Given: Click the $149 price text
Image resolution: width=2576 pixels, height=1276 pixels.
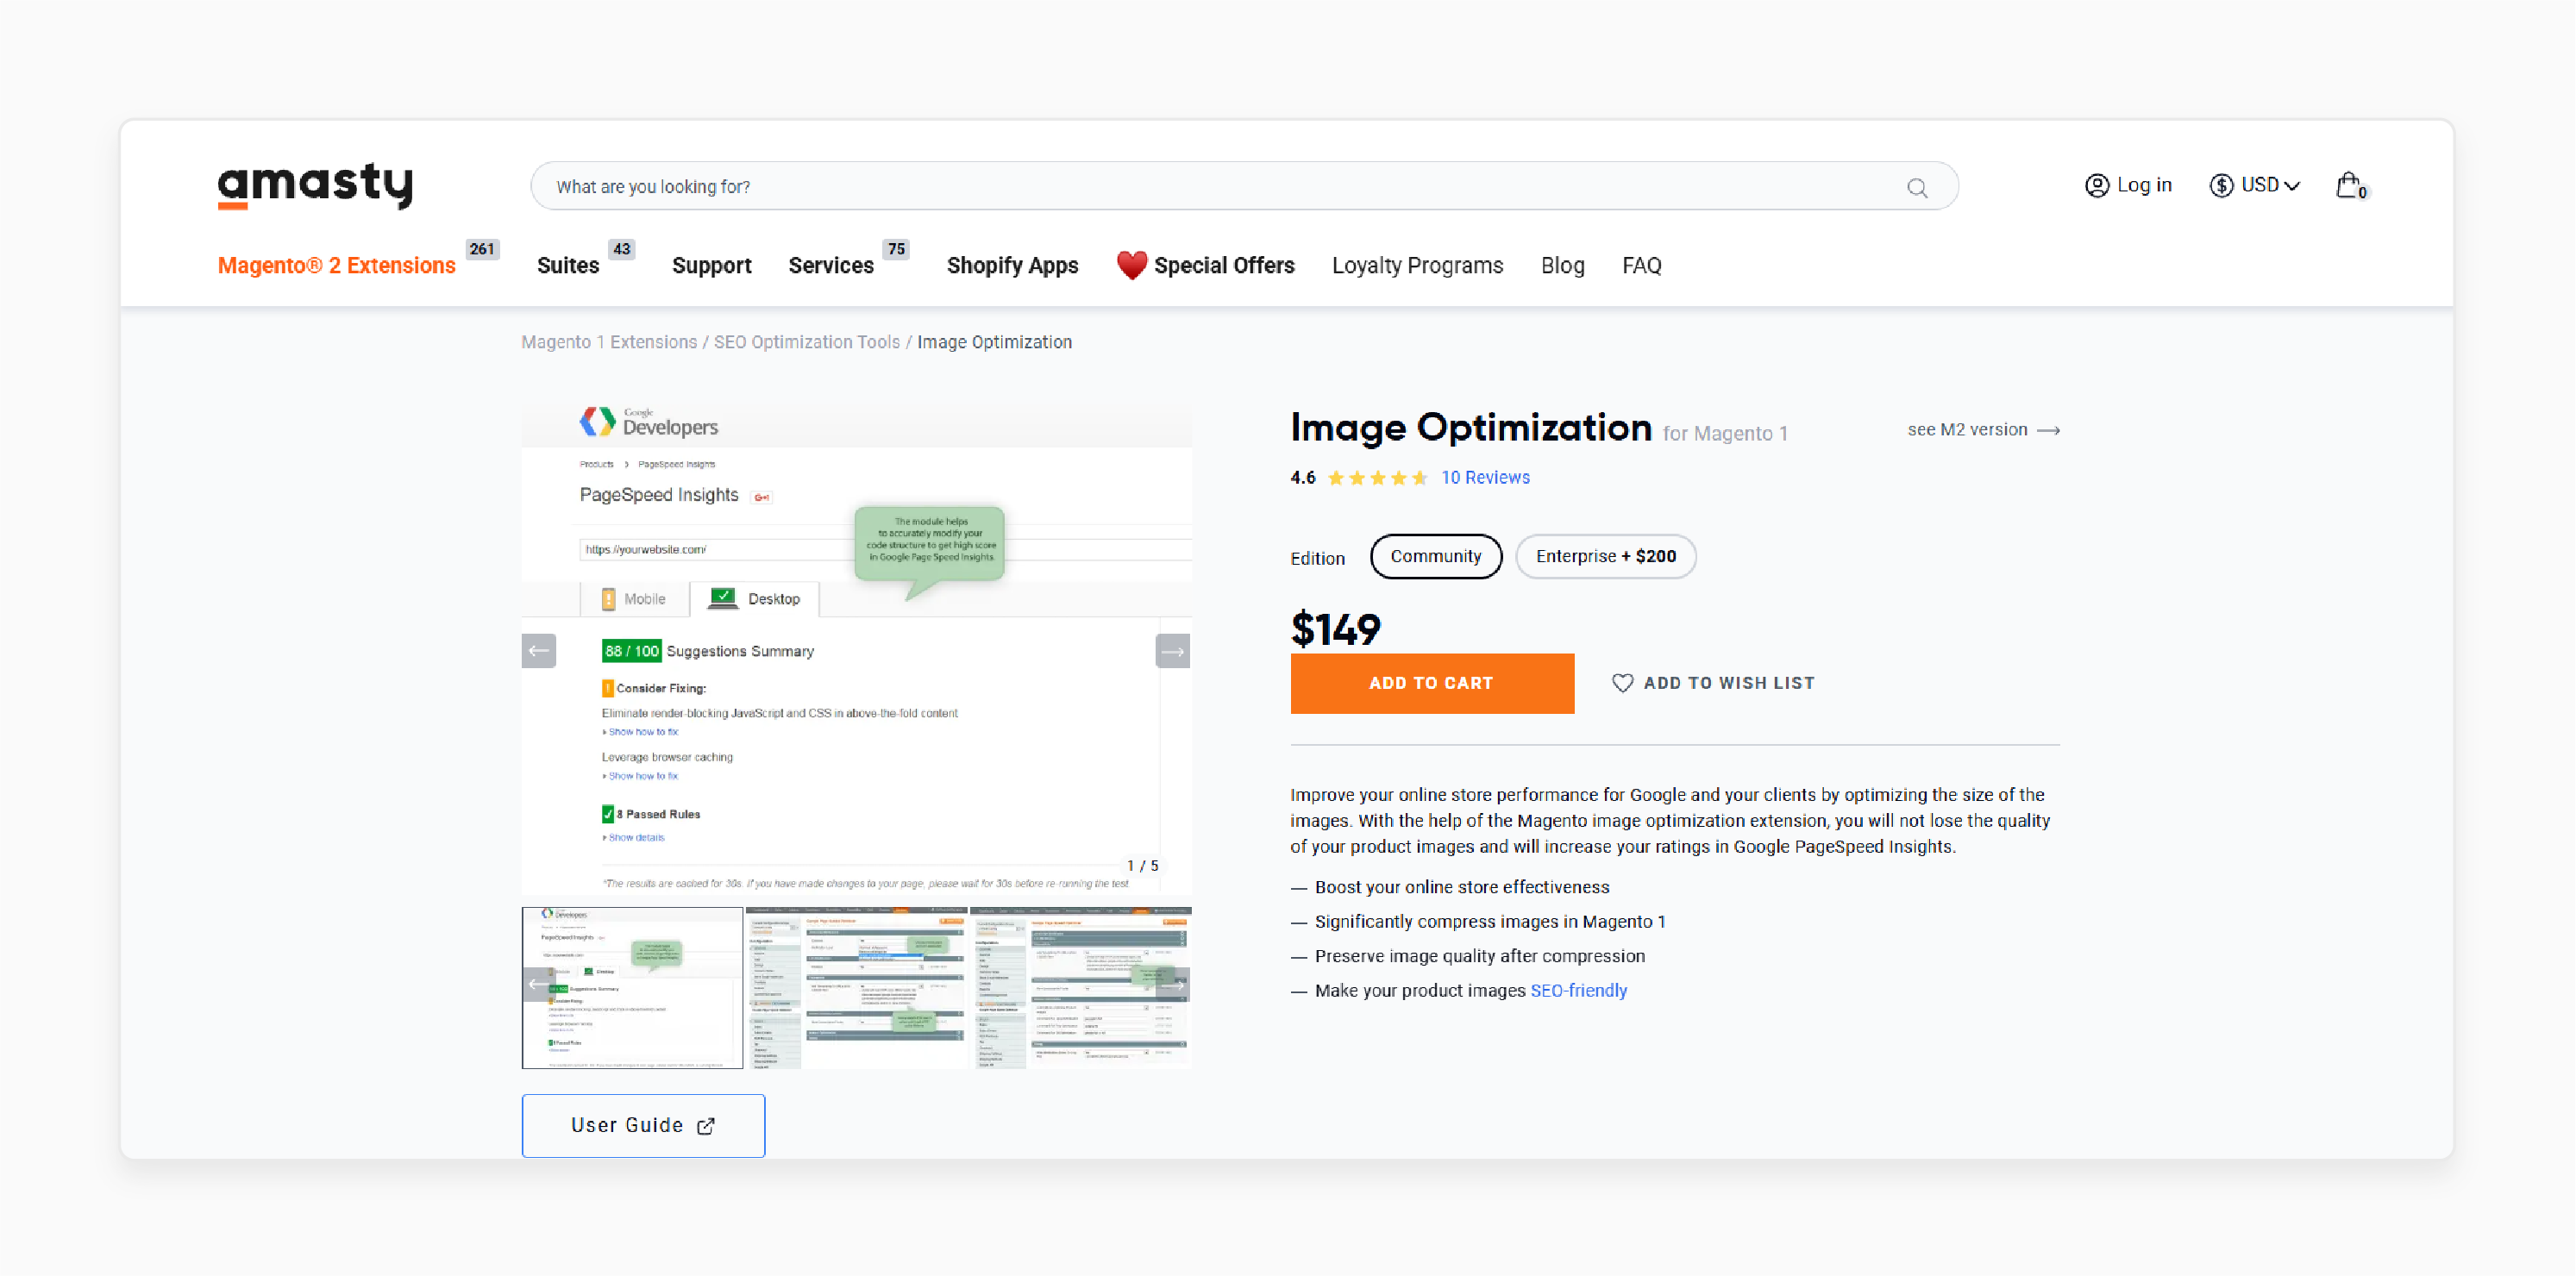Looking at the screenshot, I should point(1335,629).
